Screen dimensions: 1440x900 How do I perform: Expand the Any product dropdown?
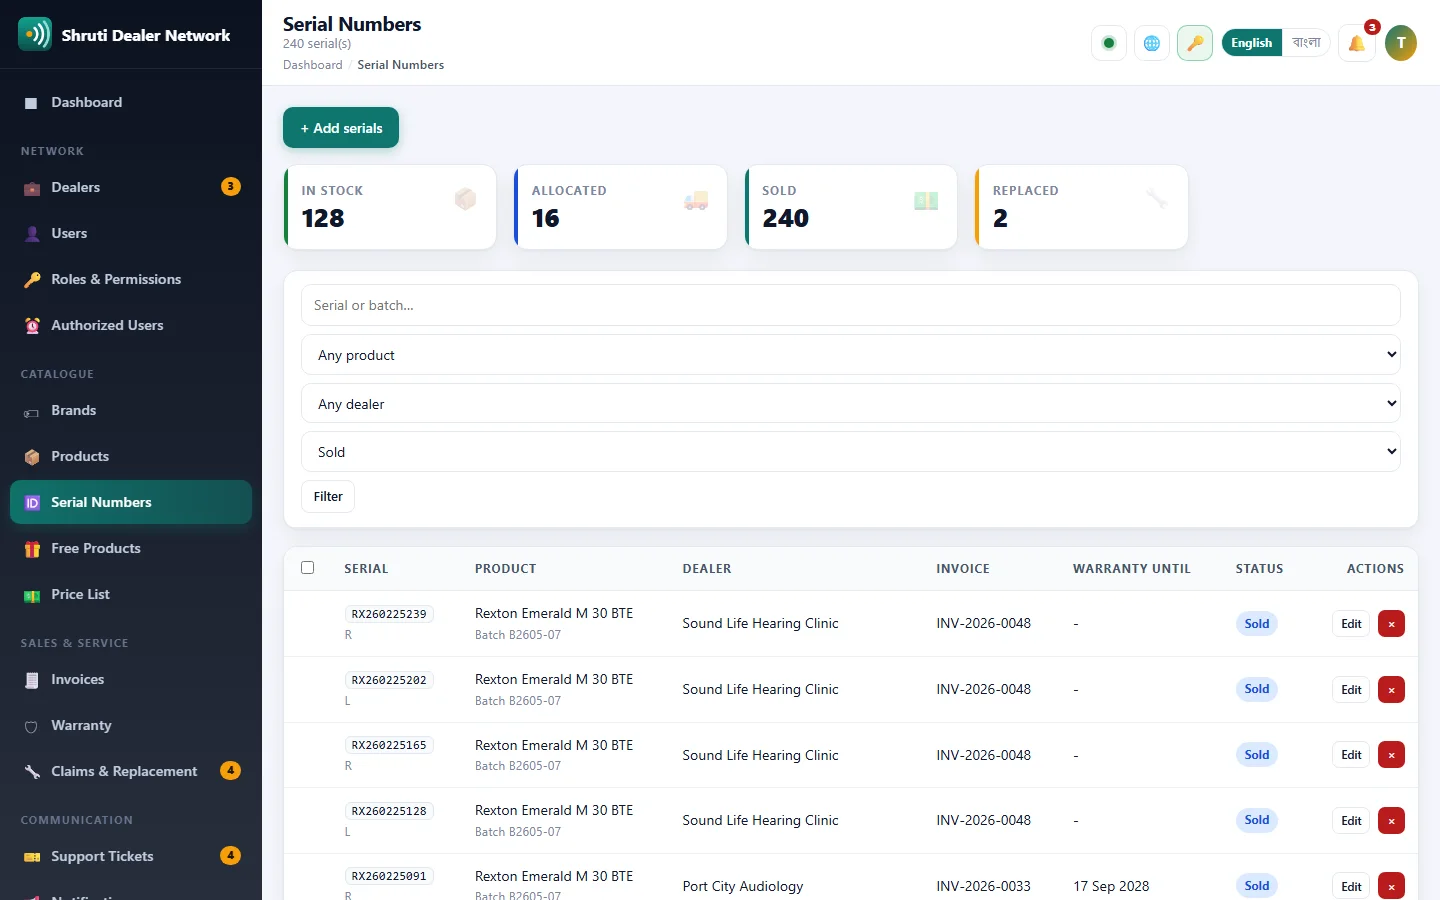(x=851, y=355)
